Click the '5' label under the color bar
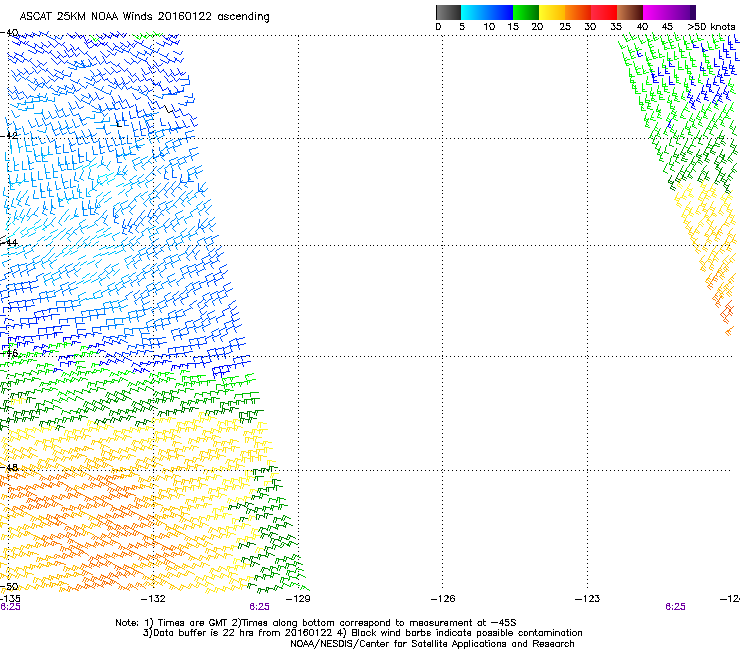Screen dimensions: 740x650 (x=462, y=27)
